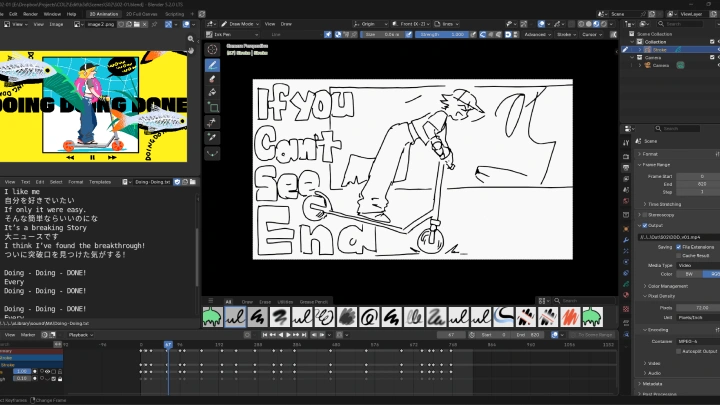The width and height of the screenshot is (720, 405).
Task: Choose the blue curved stroke brush thumbnail
Action: coord(503,317)
